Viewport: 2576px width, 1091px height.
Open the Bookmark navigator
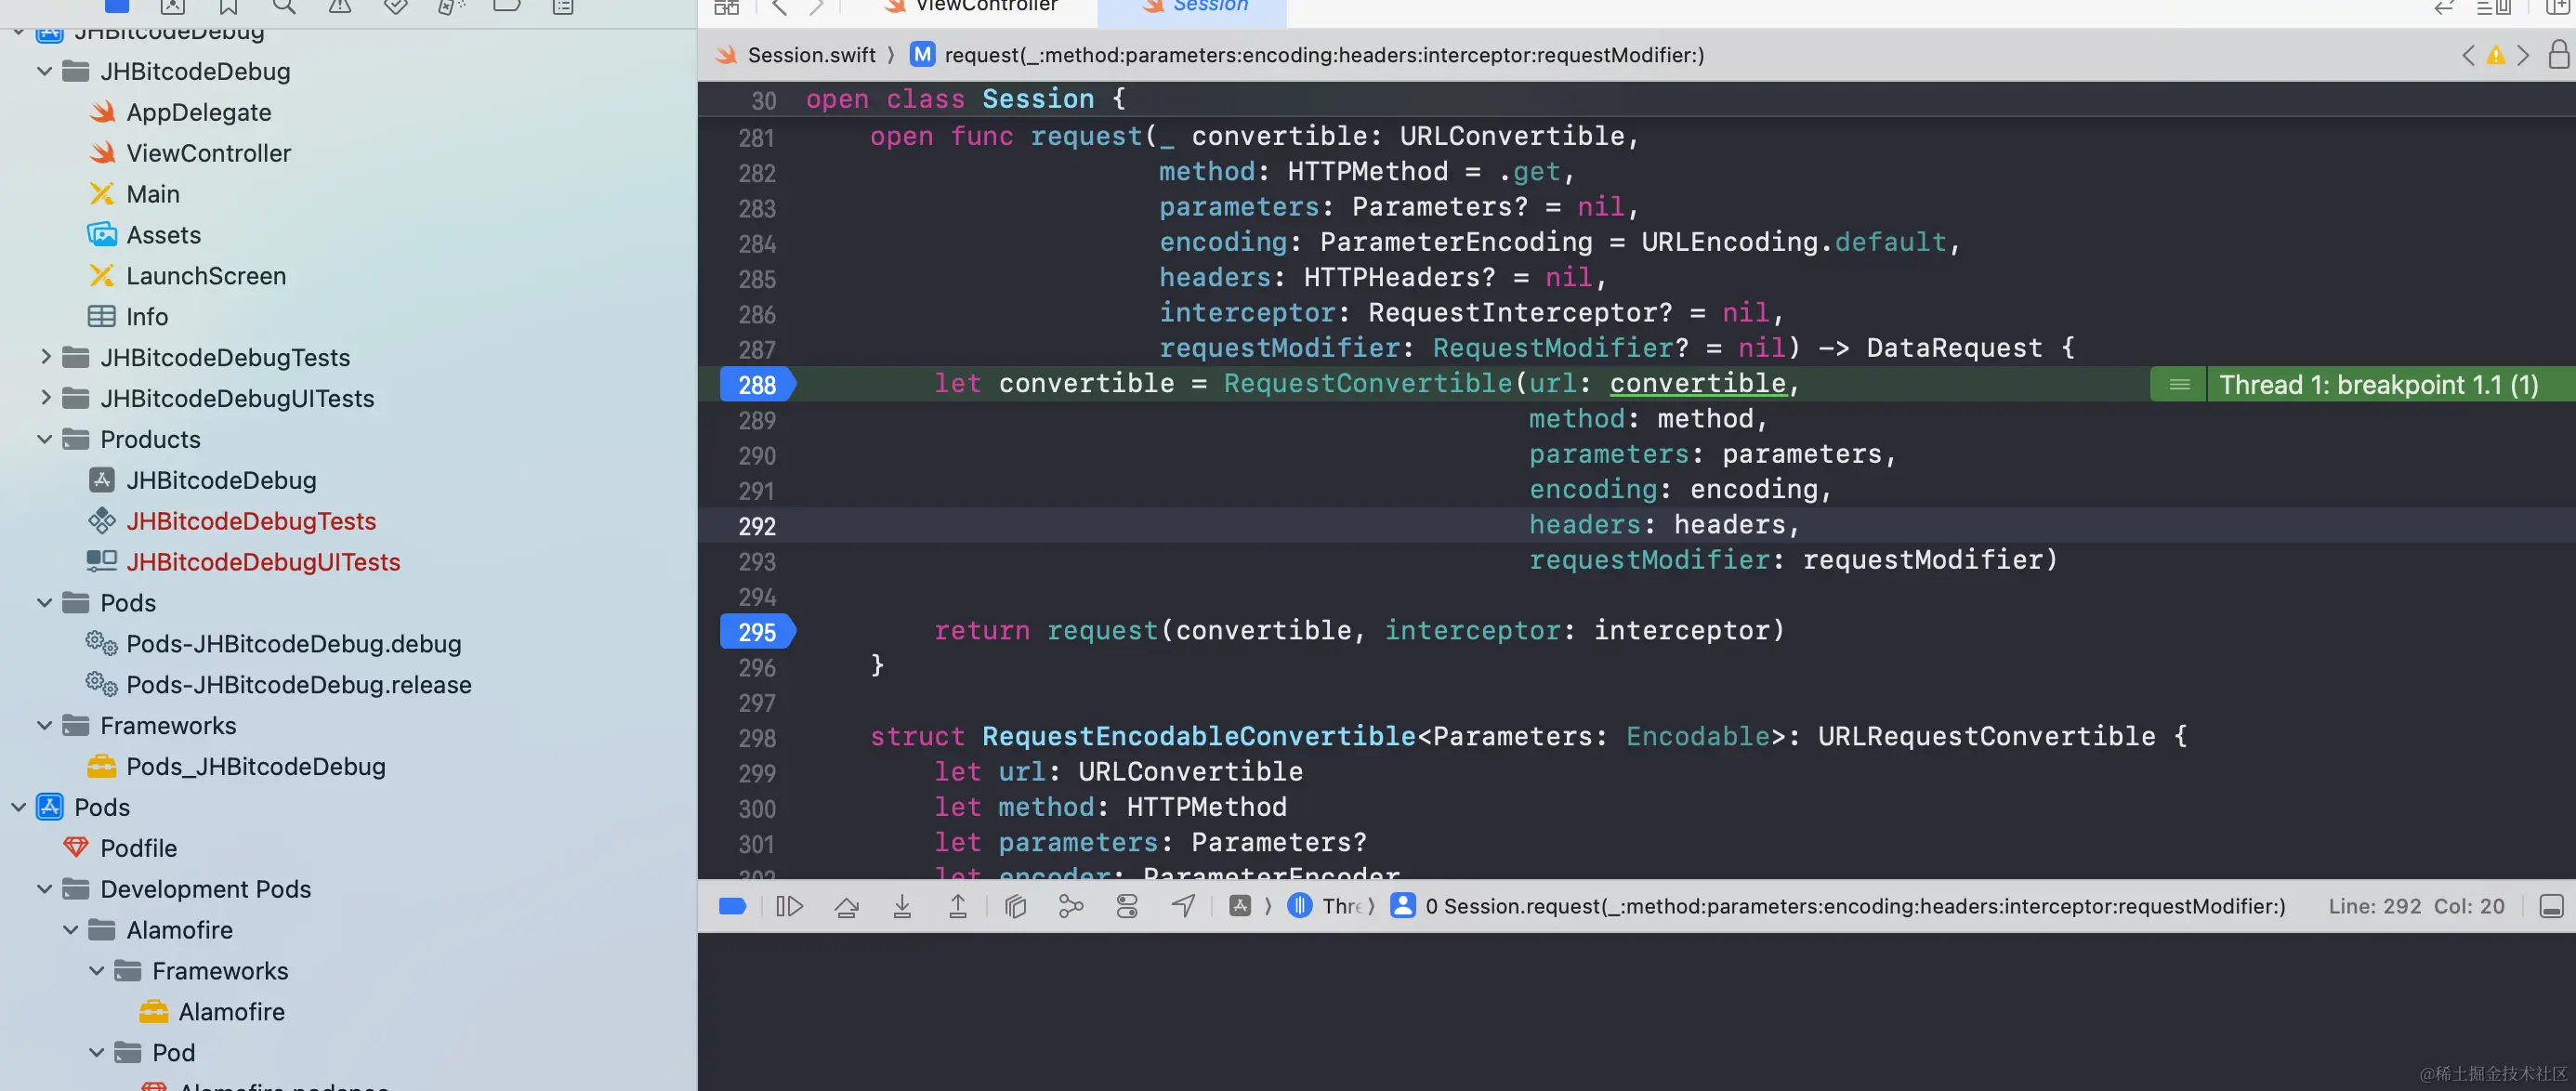[228, 6]
